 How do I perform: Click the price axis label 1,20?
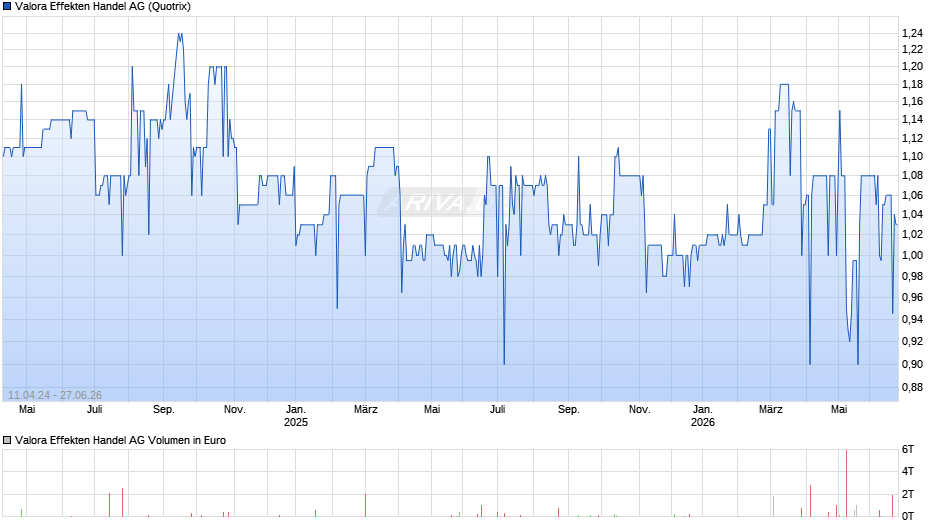pos(912,67)
